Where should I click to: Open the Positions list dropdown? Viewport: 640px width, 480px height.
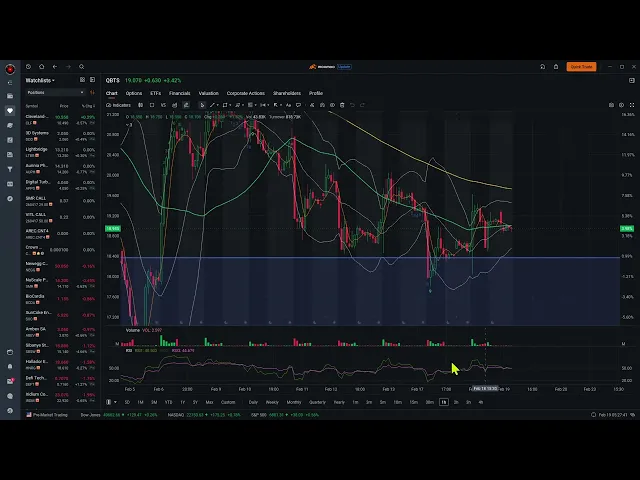coord(55,93)
